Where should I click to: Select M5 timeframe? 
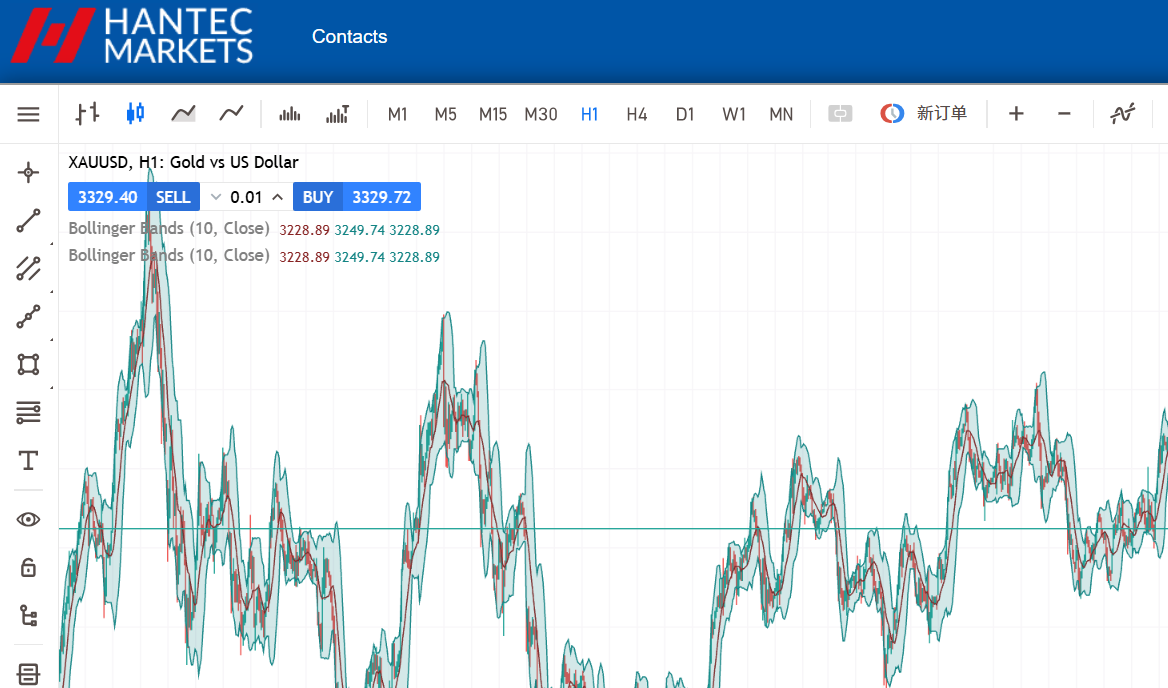tap(445, 114)
